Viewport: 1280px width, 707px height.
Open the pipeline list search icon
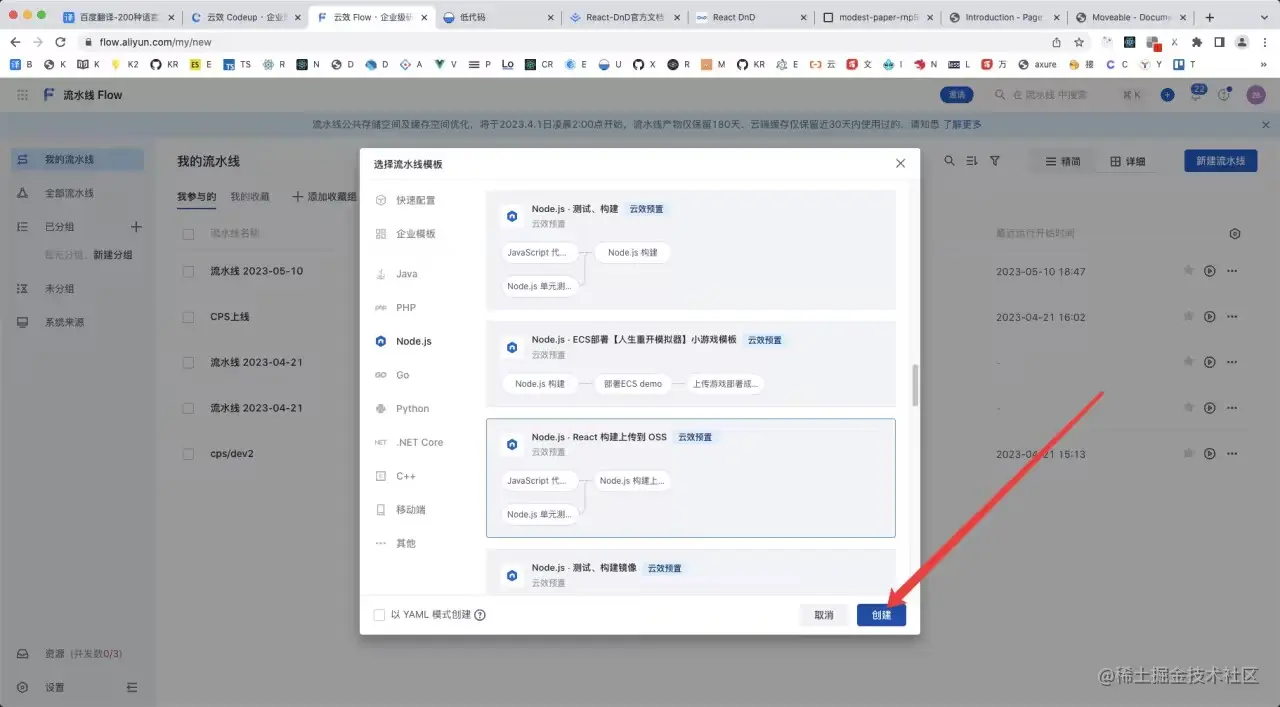click(950, 161)
